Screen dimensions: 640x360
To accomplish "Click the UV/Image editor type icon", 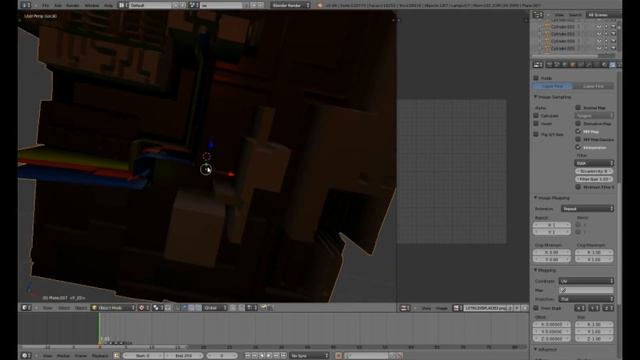I will (x=405, y=308).
